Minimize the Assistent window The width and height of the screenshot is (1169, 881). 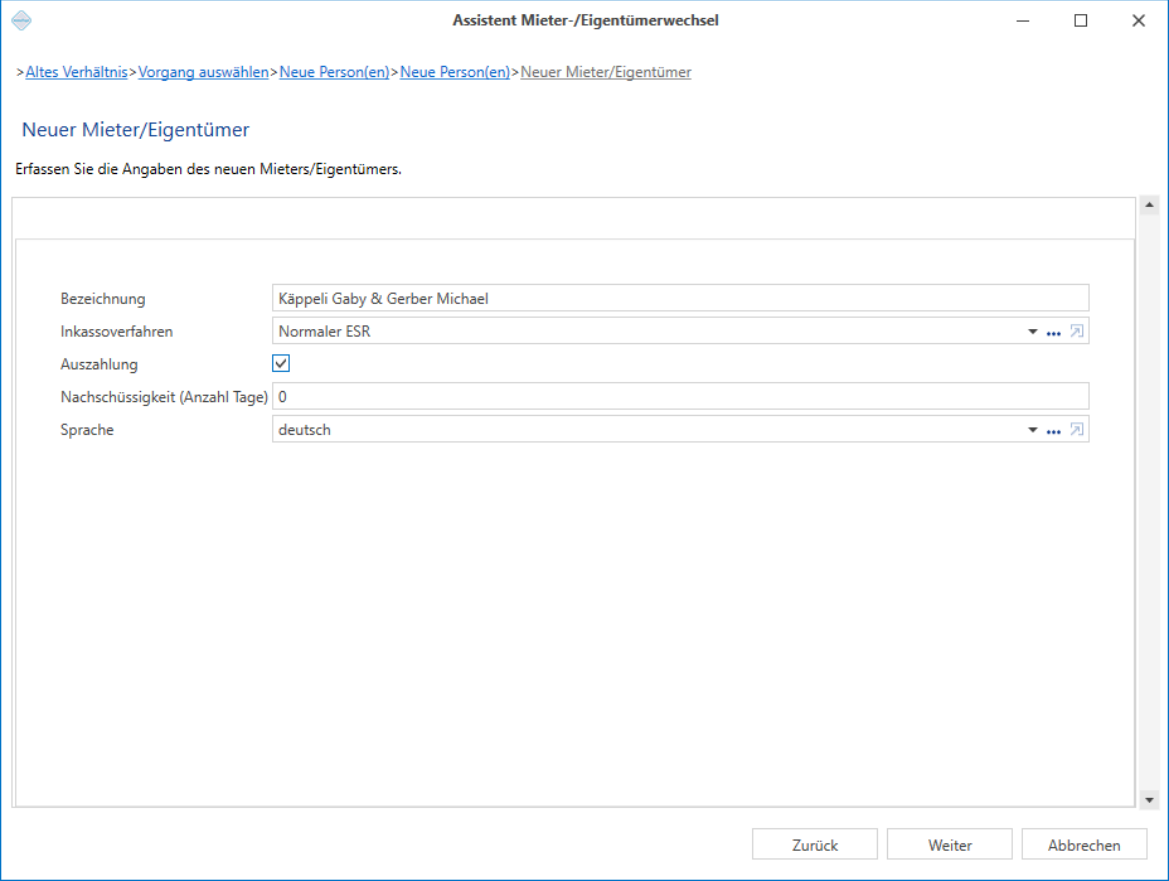click(x=1023, y=21)
